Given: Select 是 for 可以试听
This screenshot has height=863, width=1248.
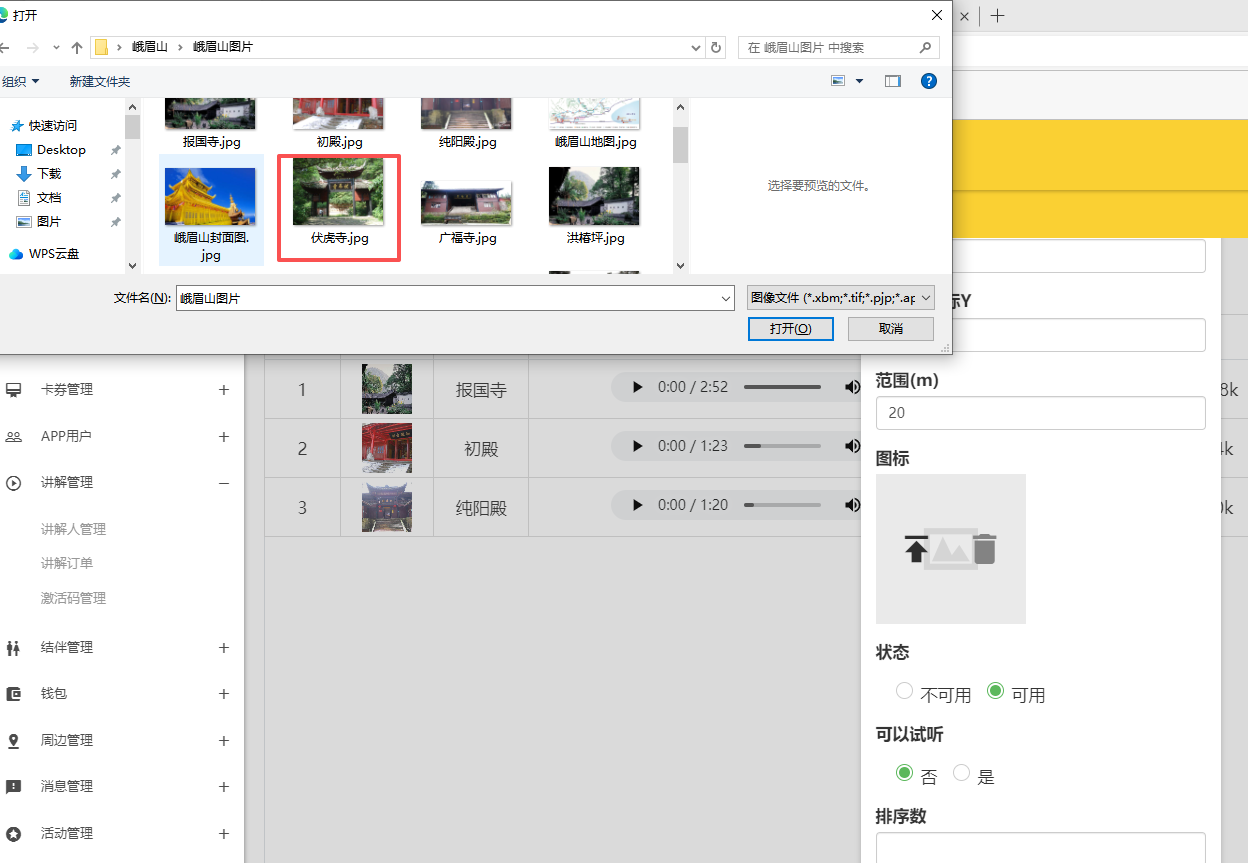Looking at the screenshot, I should point(961,772).
